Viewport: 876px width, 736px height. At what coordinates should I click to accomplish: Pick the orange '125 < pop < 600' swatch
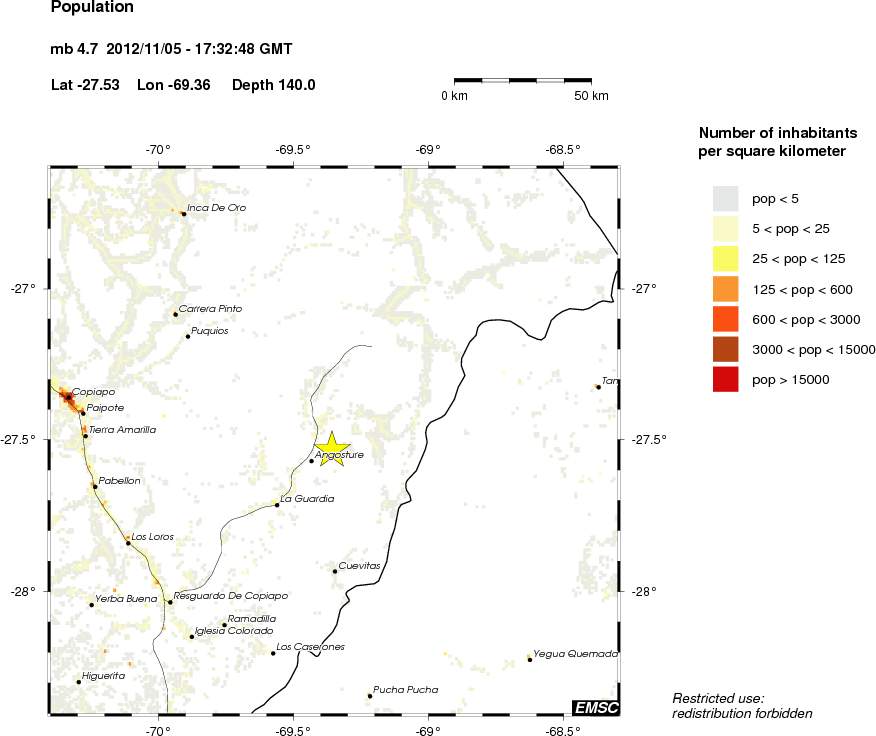pyautogui.click(x=726, y=289)
